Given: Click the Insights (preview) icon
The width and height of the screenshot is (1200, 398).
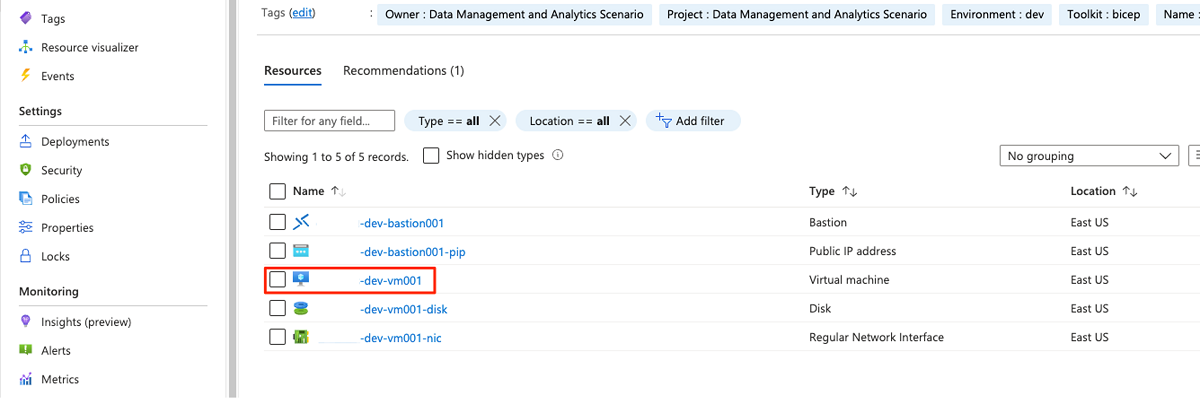Looking at the screenshot, I should tap(26, 322).
